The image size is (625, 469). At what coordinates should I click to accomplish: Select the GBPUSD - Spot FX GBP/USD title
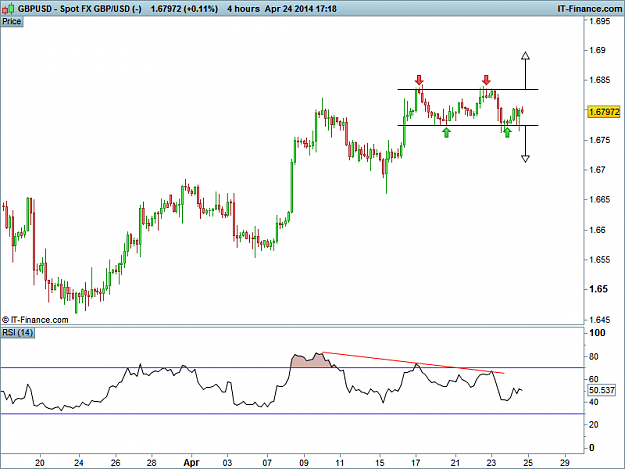pyautogui.click(x=79, y=9)
